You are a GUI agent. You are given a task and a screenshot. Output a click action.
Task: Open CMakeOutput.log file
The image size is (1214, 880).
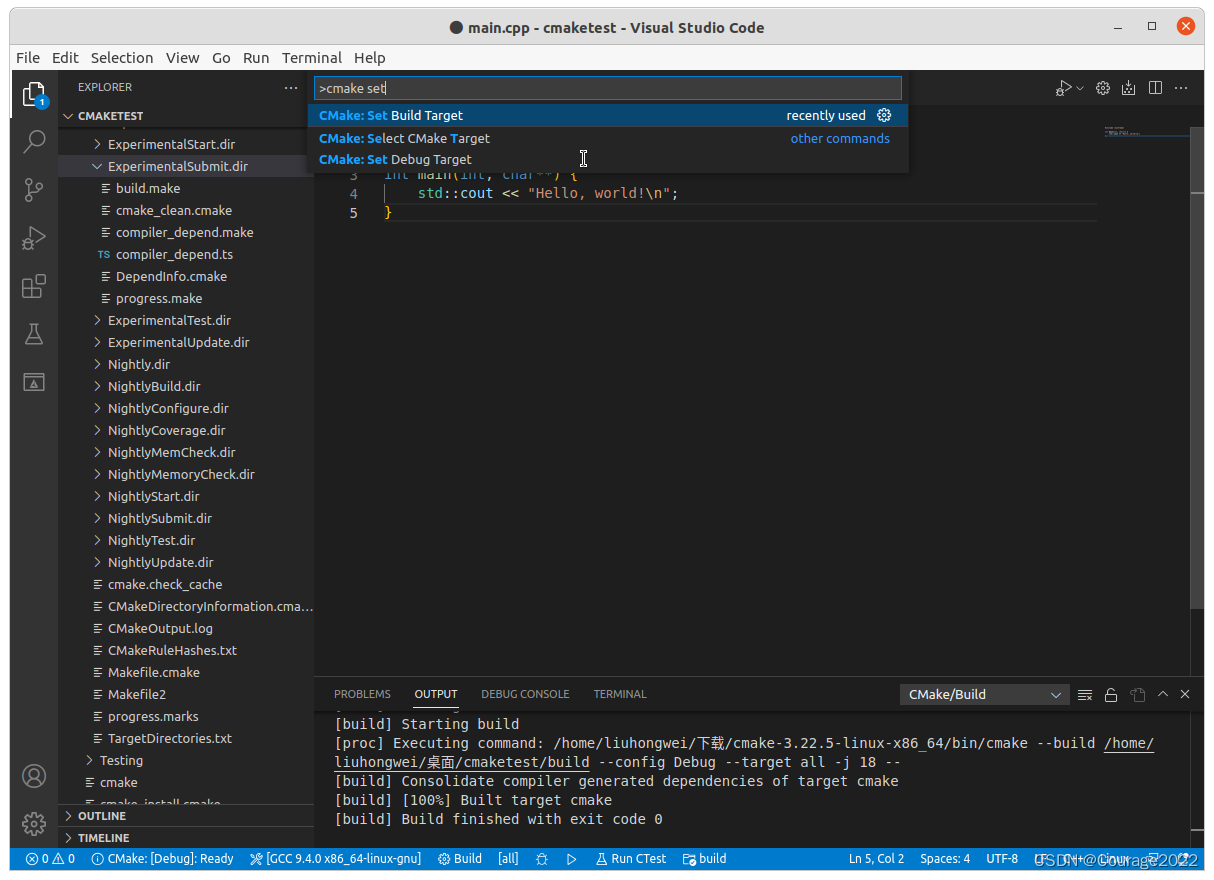[186, 628]
